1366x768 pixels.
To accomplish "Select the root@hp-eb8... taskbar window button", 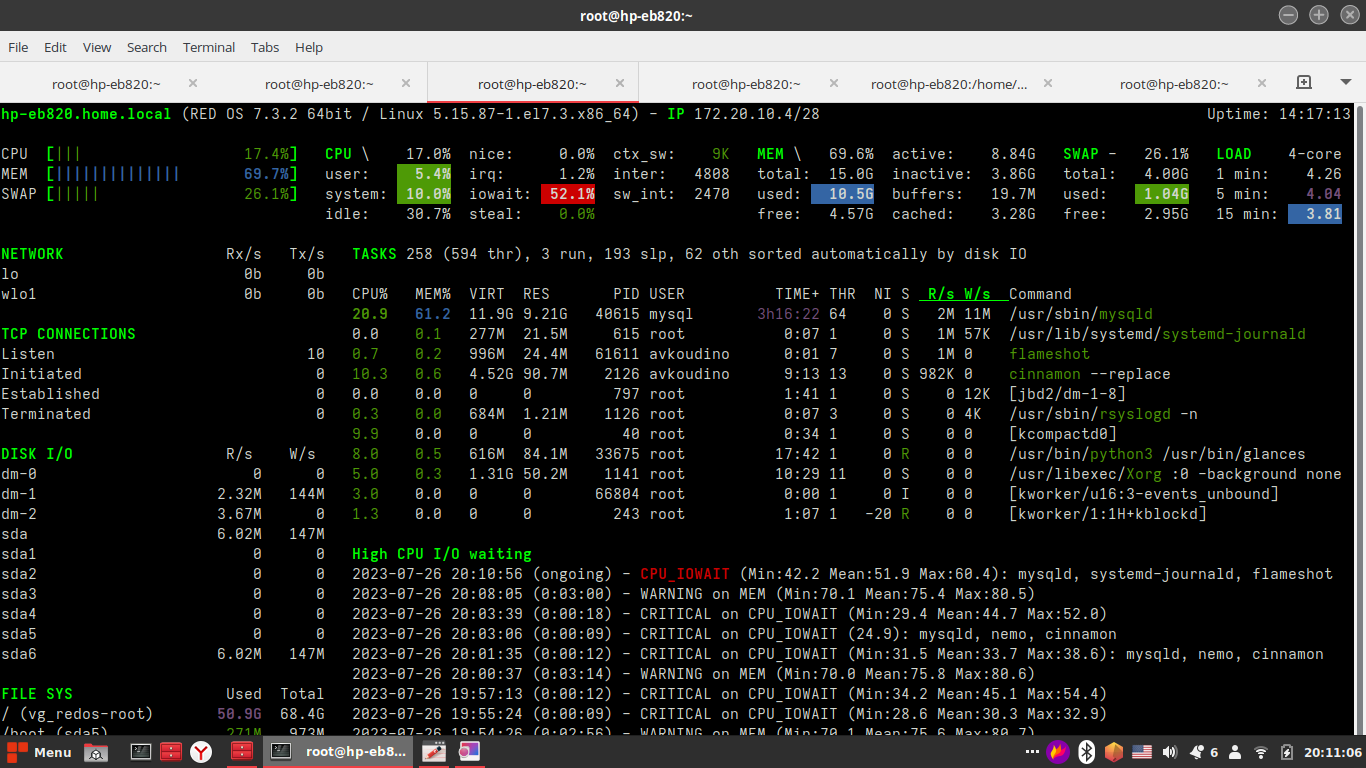I will point(338,752).
